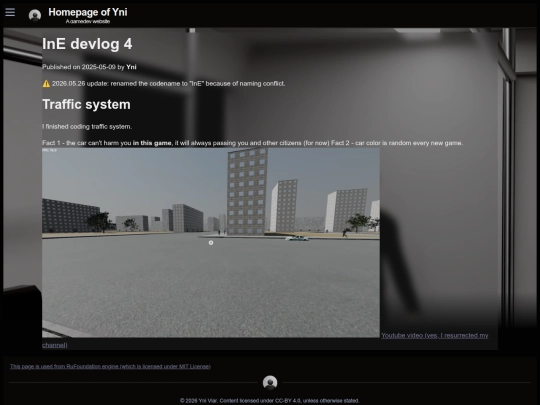Click the site avatar logo in header
Viewport: 540px width, 405px height.
(x=35, y=15)
